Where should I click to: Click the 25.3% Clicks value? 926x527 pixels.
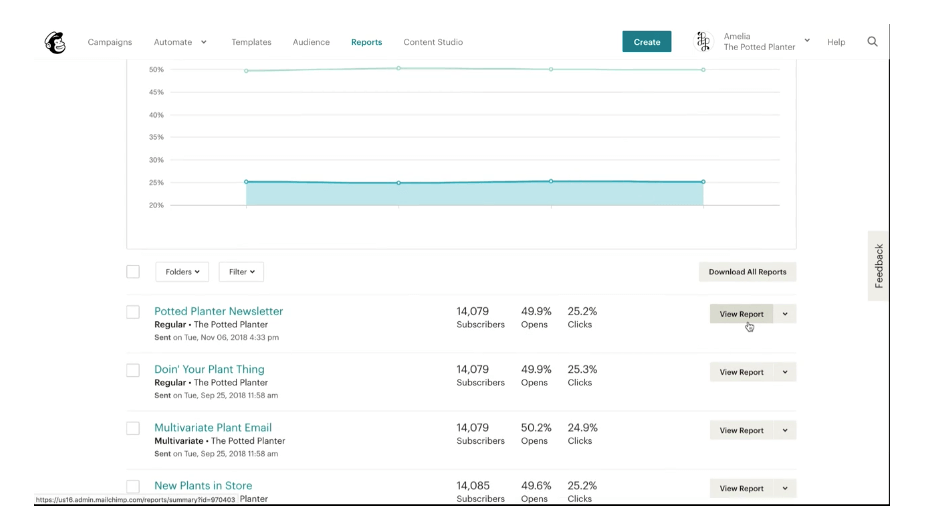(x=582, y=369)
